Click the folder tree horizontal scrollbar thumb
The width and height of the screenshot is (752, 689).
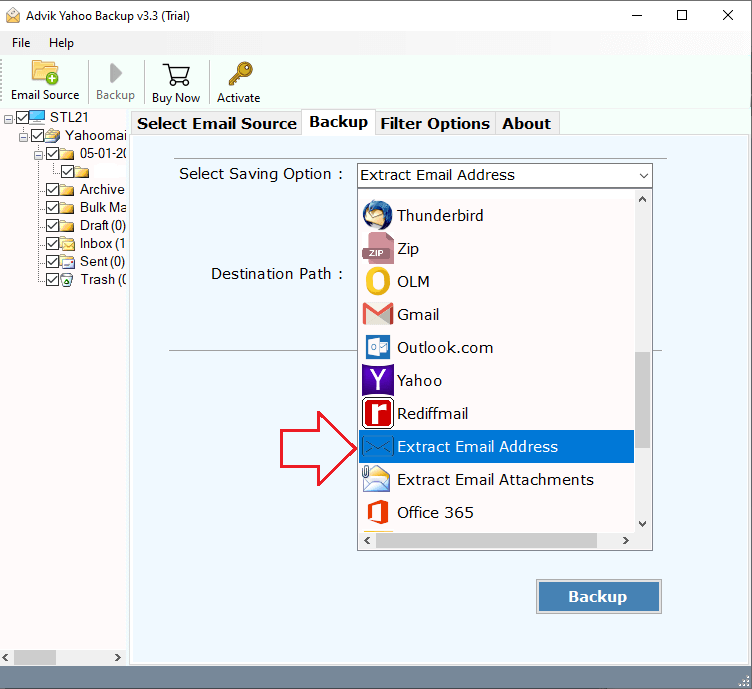point(35,657)
